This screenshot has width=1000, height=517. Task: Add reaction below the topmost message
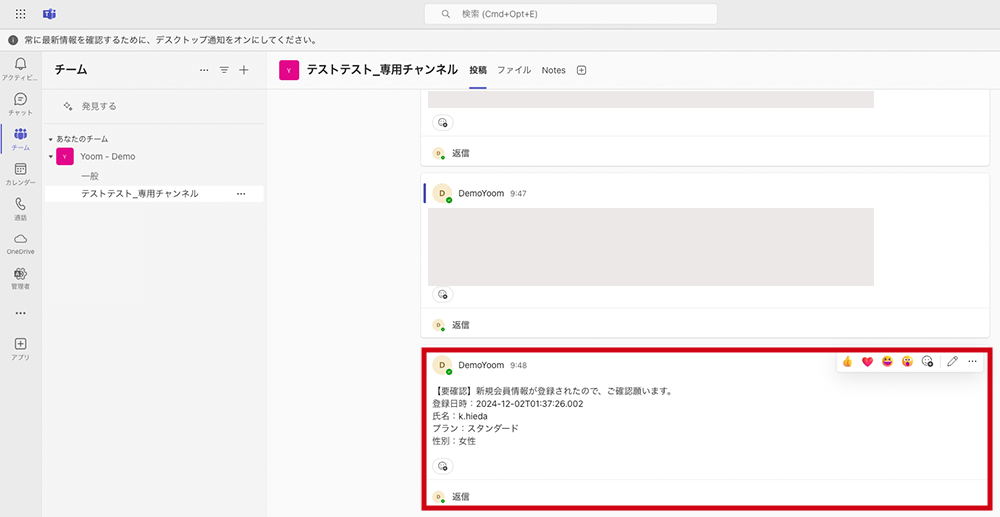443,122
